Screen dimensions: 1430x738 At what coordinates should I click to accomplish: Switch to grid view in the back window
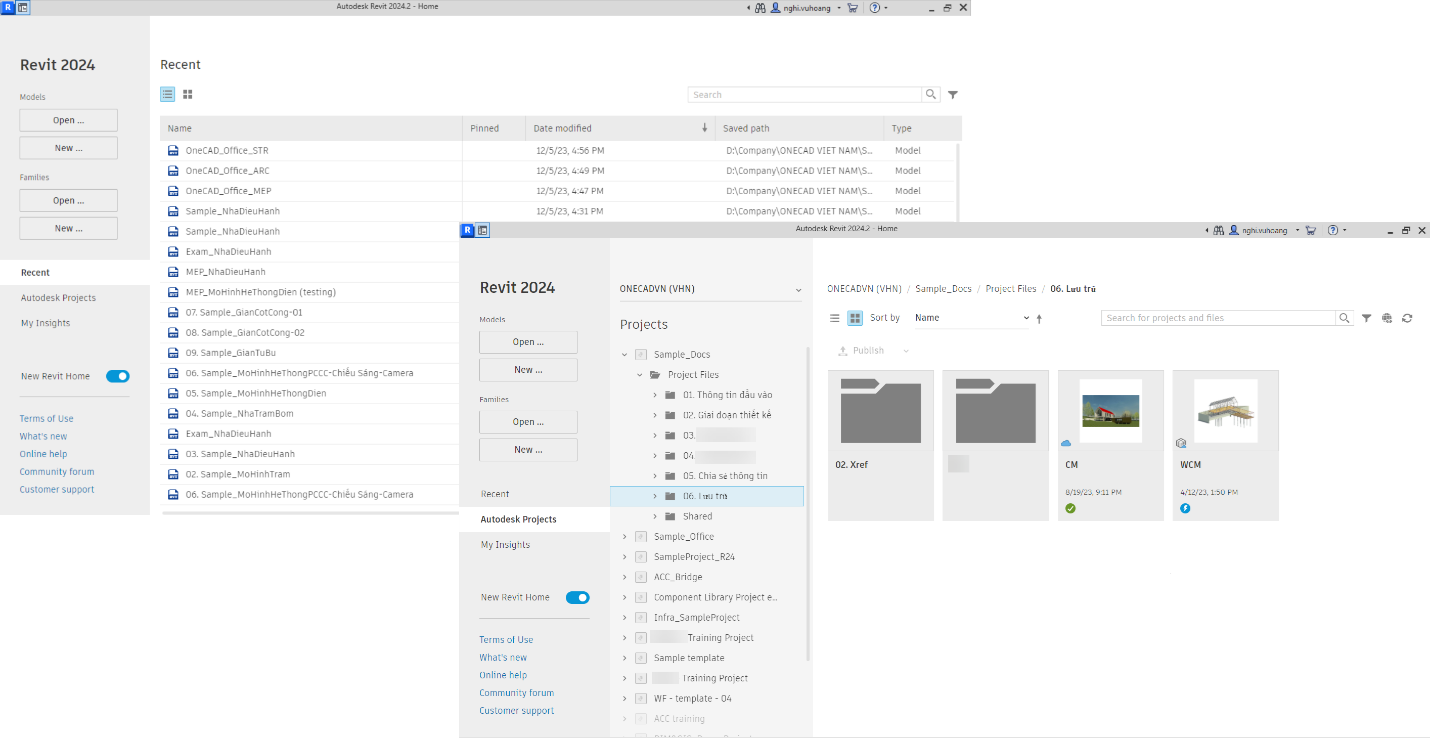tap(188, 94)
